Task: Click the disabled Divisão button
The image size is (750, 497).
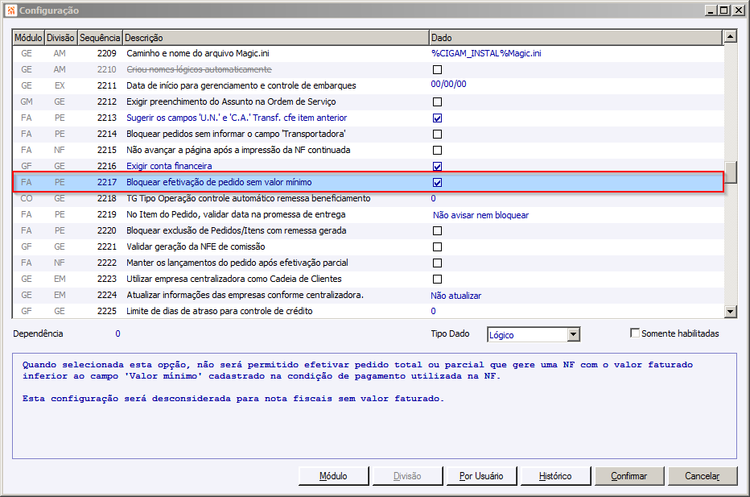Action: tap(408, 476)
